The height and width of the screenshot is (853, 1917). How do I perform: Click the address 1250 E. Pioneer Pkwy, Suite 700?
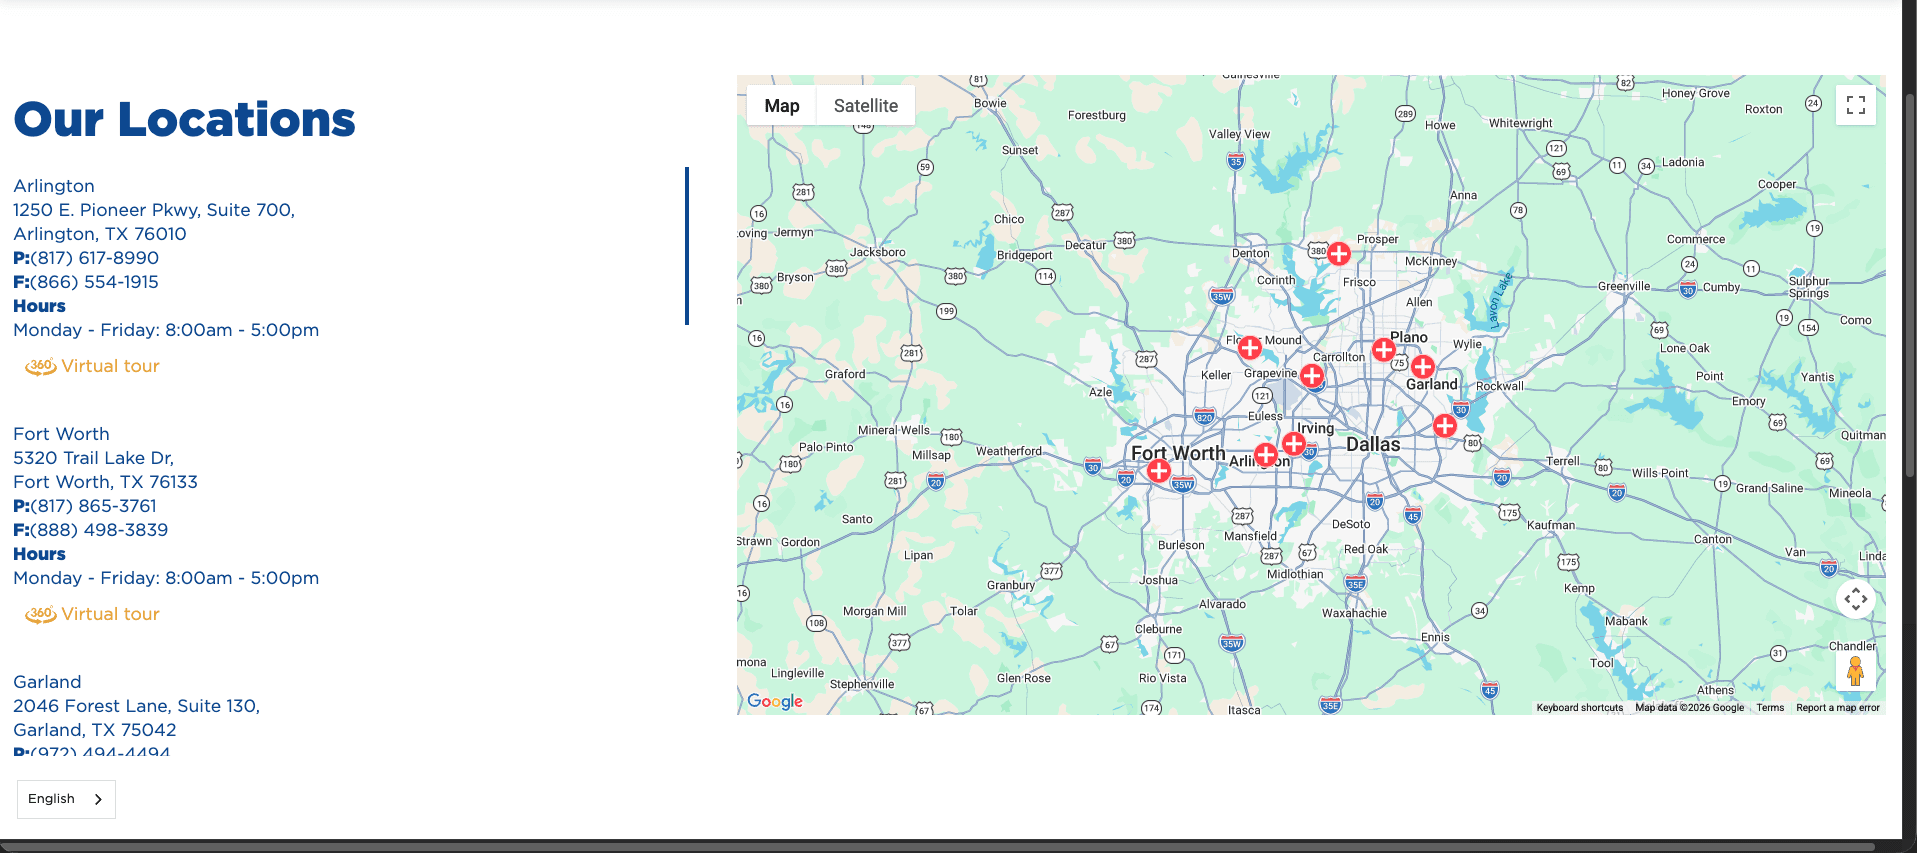click(x=154, y=210)
